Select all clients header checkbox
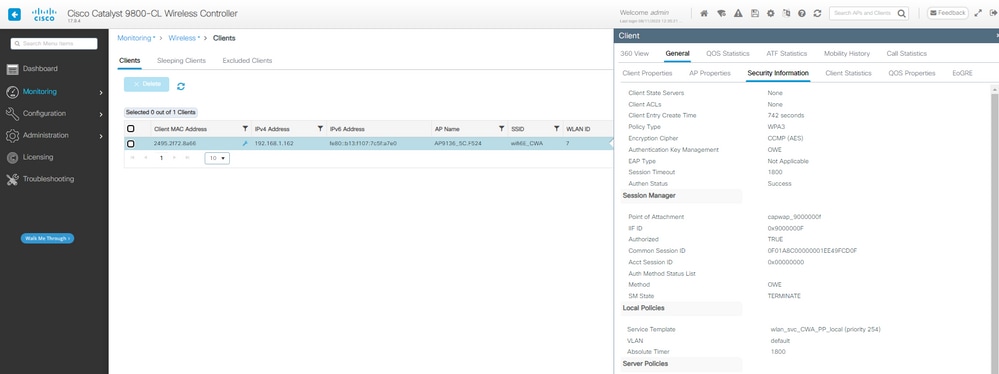 pyautogui.click(x=131, y=129)
